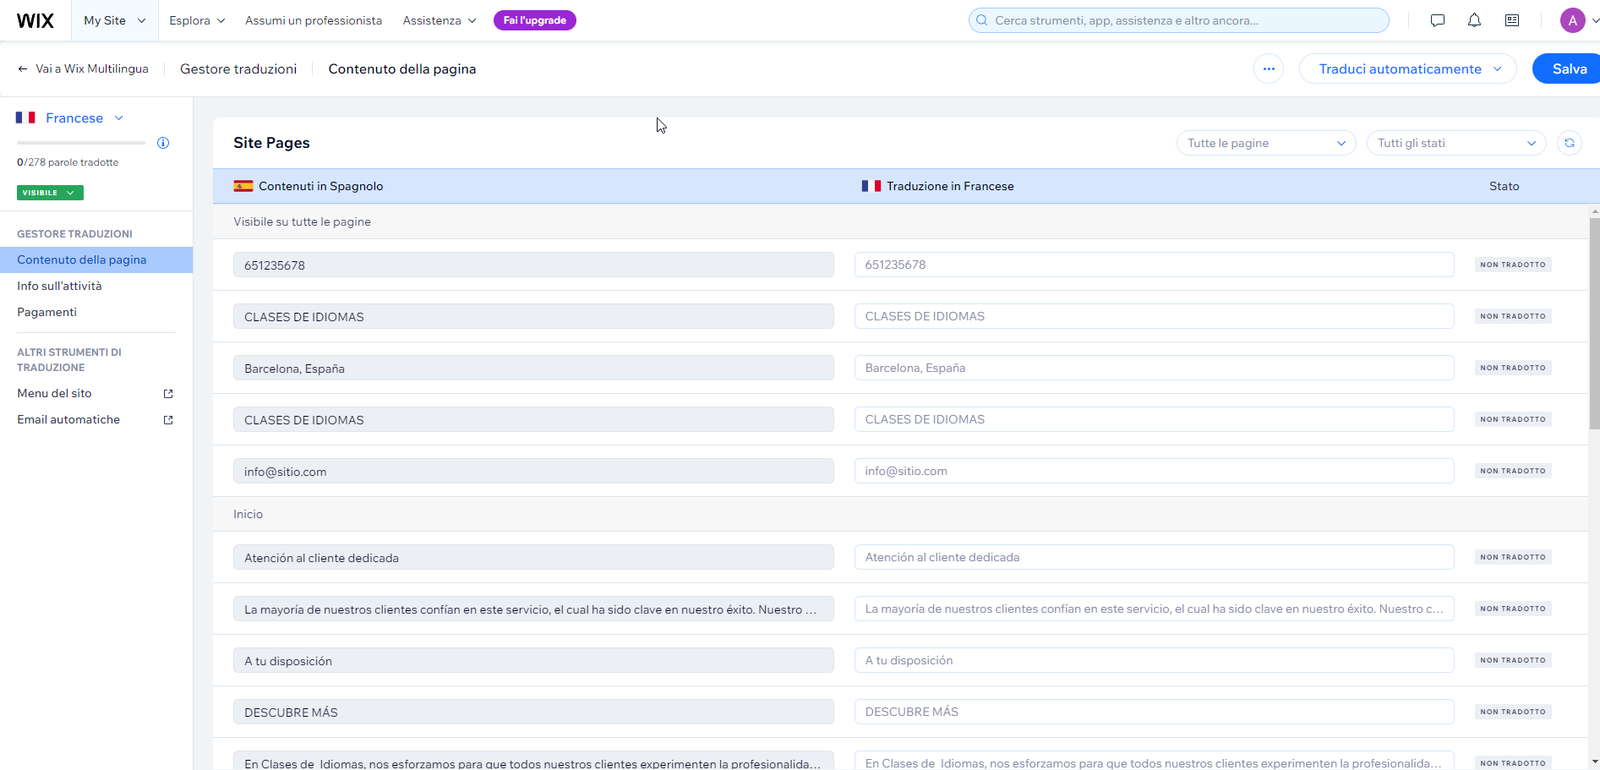Image resolution: width=1600 pixels, height=770 pixels.
Task: Click the Barcelona, España French translation field
Action: click(x=1153, y=368)
